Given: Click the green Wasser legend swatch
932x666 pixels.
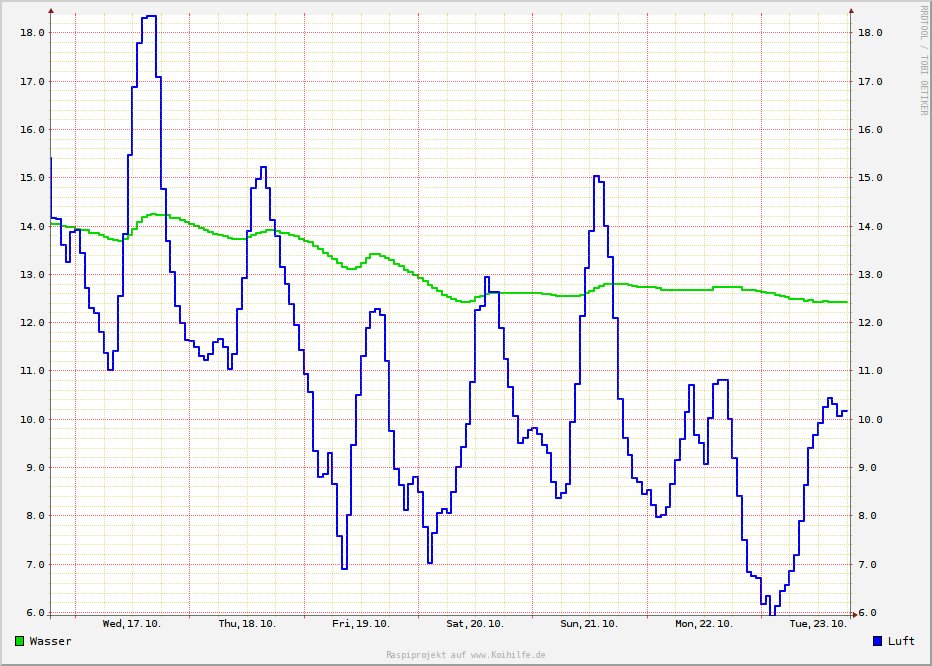Looking at the screenshot, I should pos(20,641).
